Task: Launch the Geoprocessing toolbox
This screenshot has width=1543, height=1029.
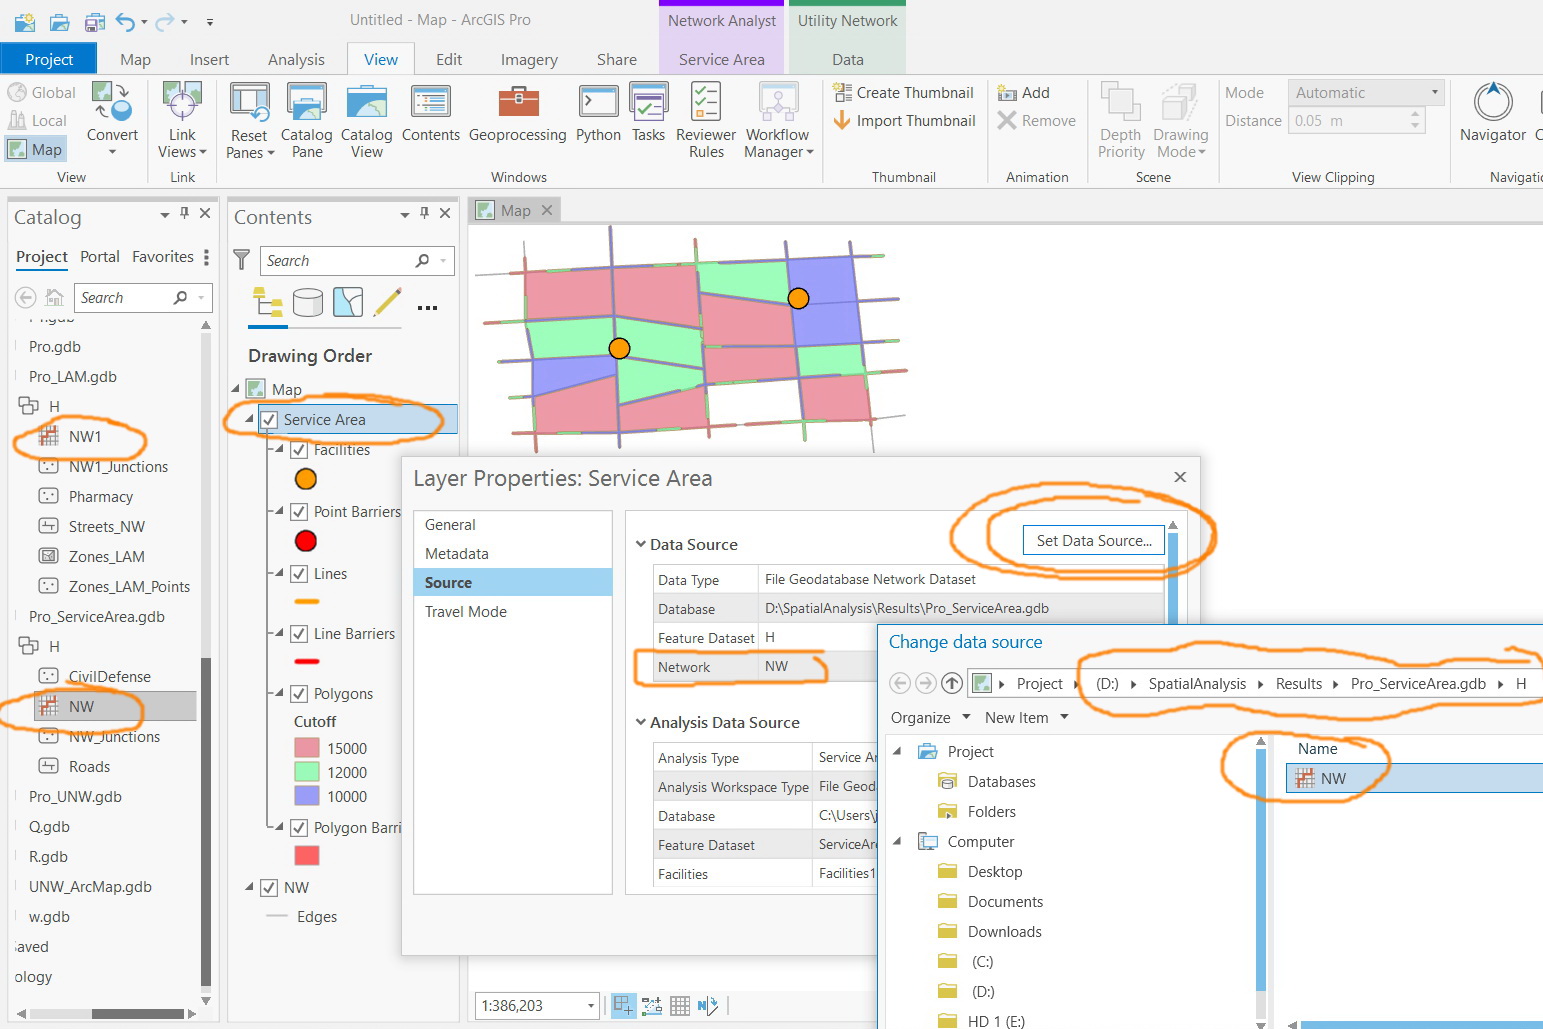Action: pos(518,113)
